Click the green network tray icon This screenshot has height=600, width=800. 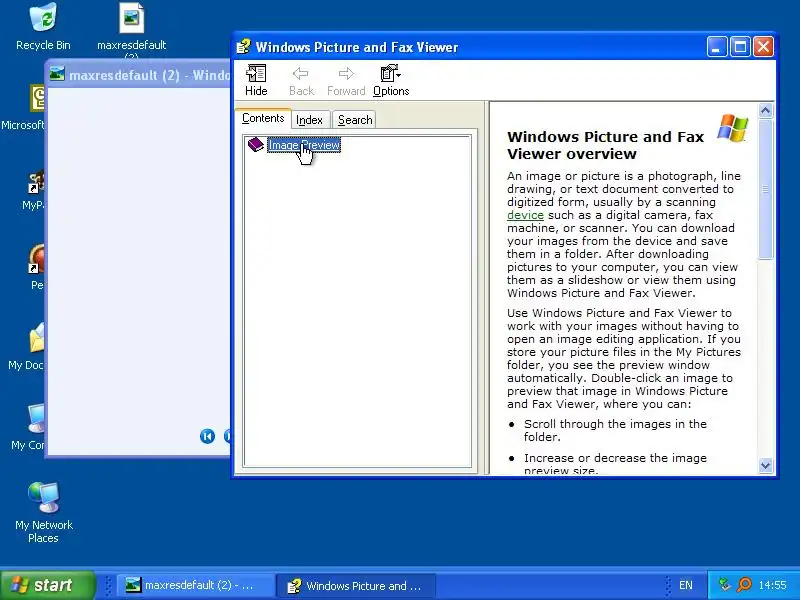point(724,584)
